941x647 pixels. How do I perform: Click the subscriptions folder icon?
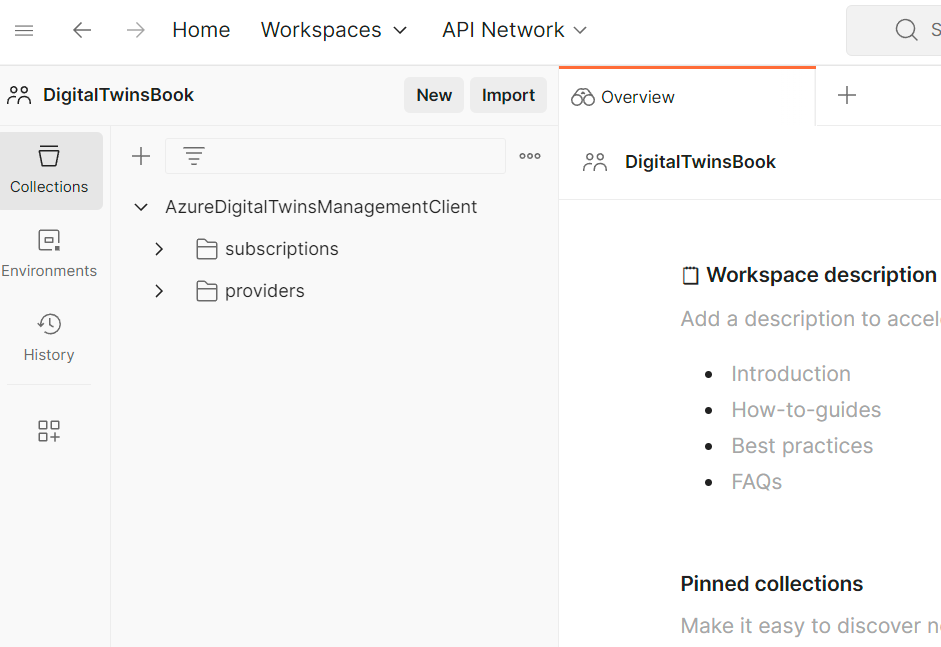207,249
